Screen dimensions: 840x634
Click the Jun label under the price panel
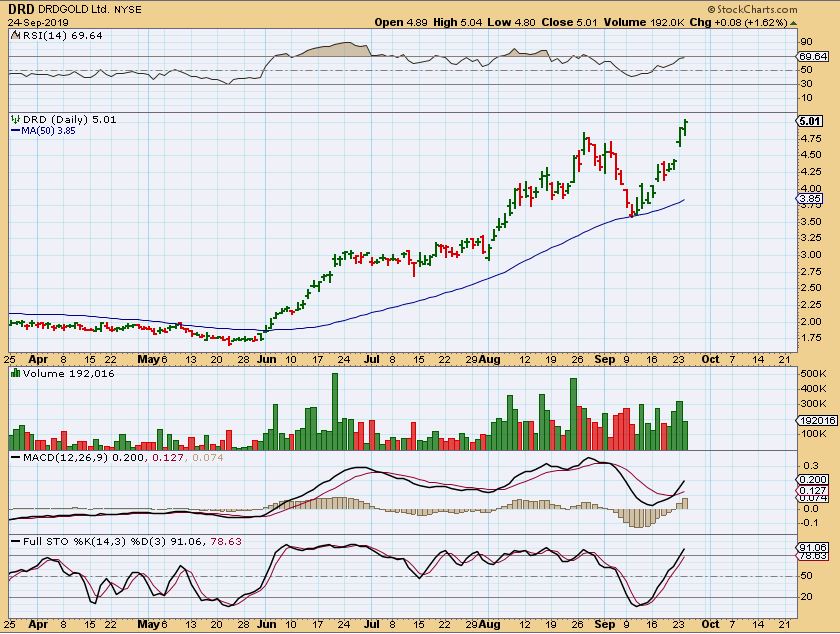[267, 360]
